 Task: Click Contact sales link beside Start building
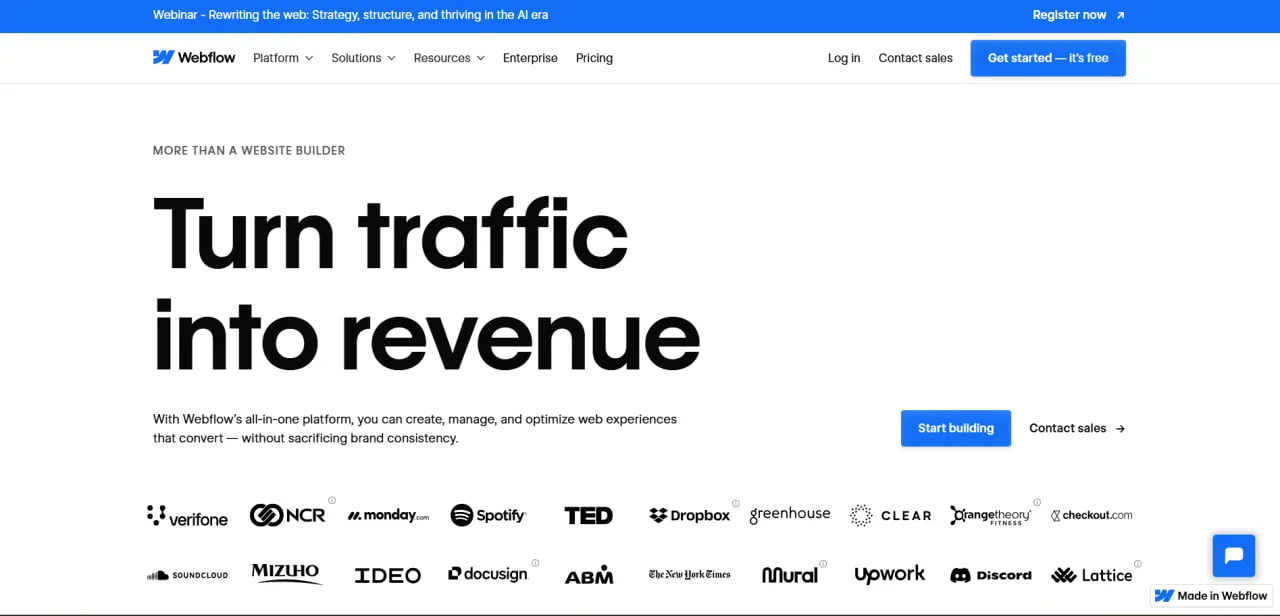click(x=1077, y=428)
